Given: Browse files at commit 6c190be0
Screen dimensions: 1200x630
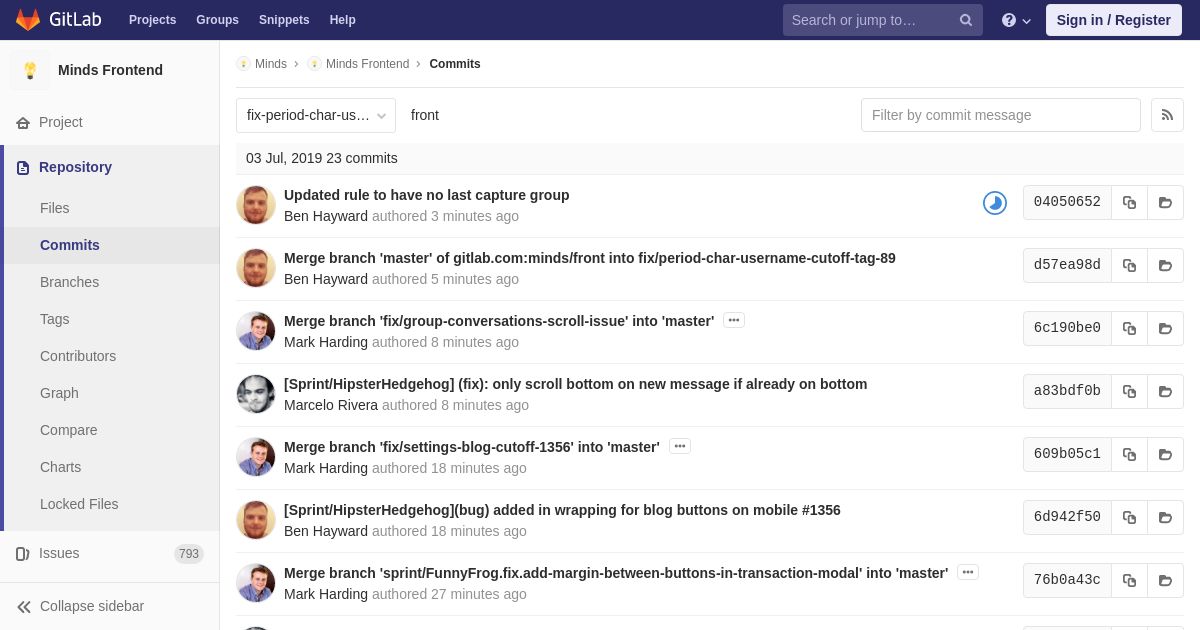Looking at the screenshot, I should (x=1165, y=328).
